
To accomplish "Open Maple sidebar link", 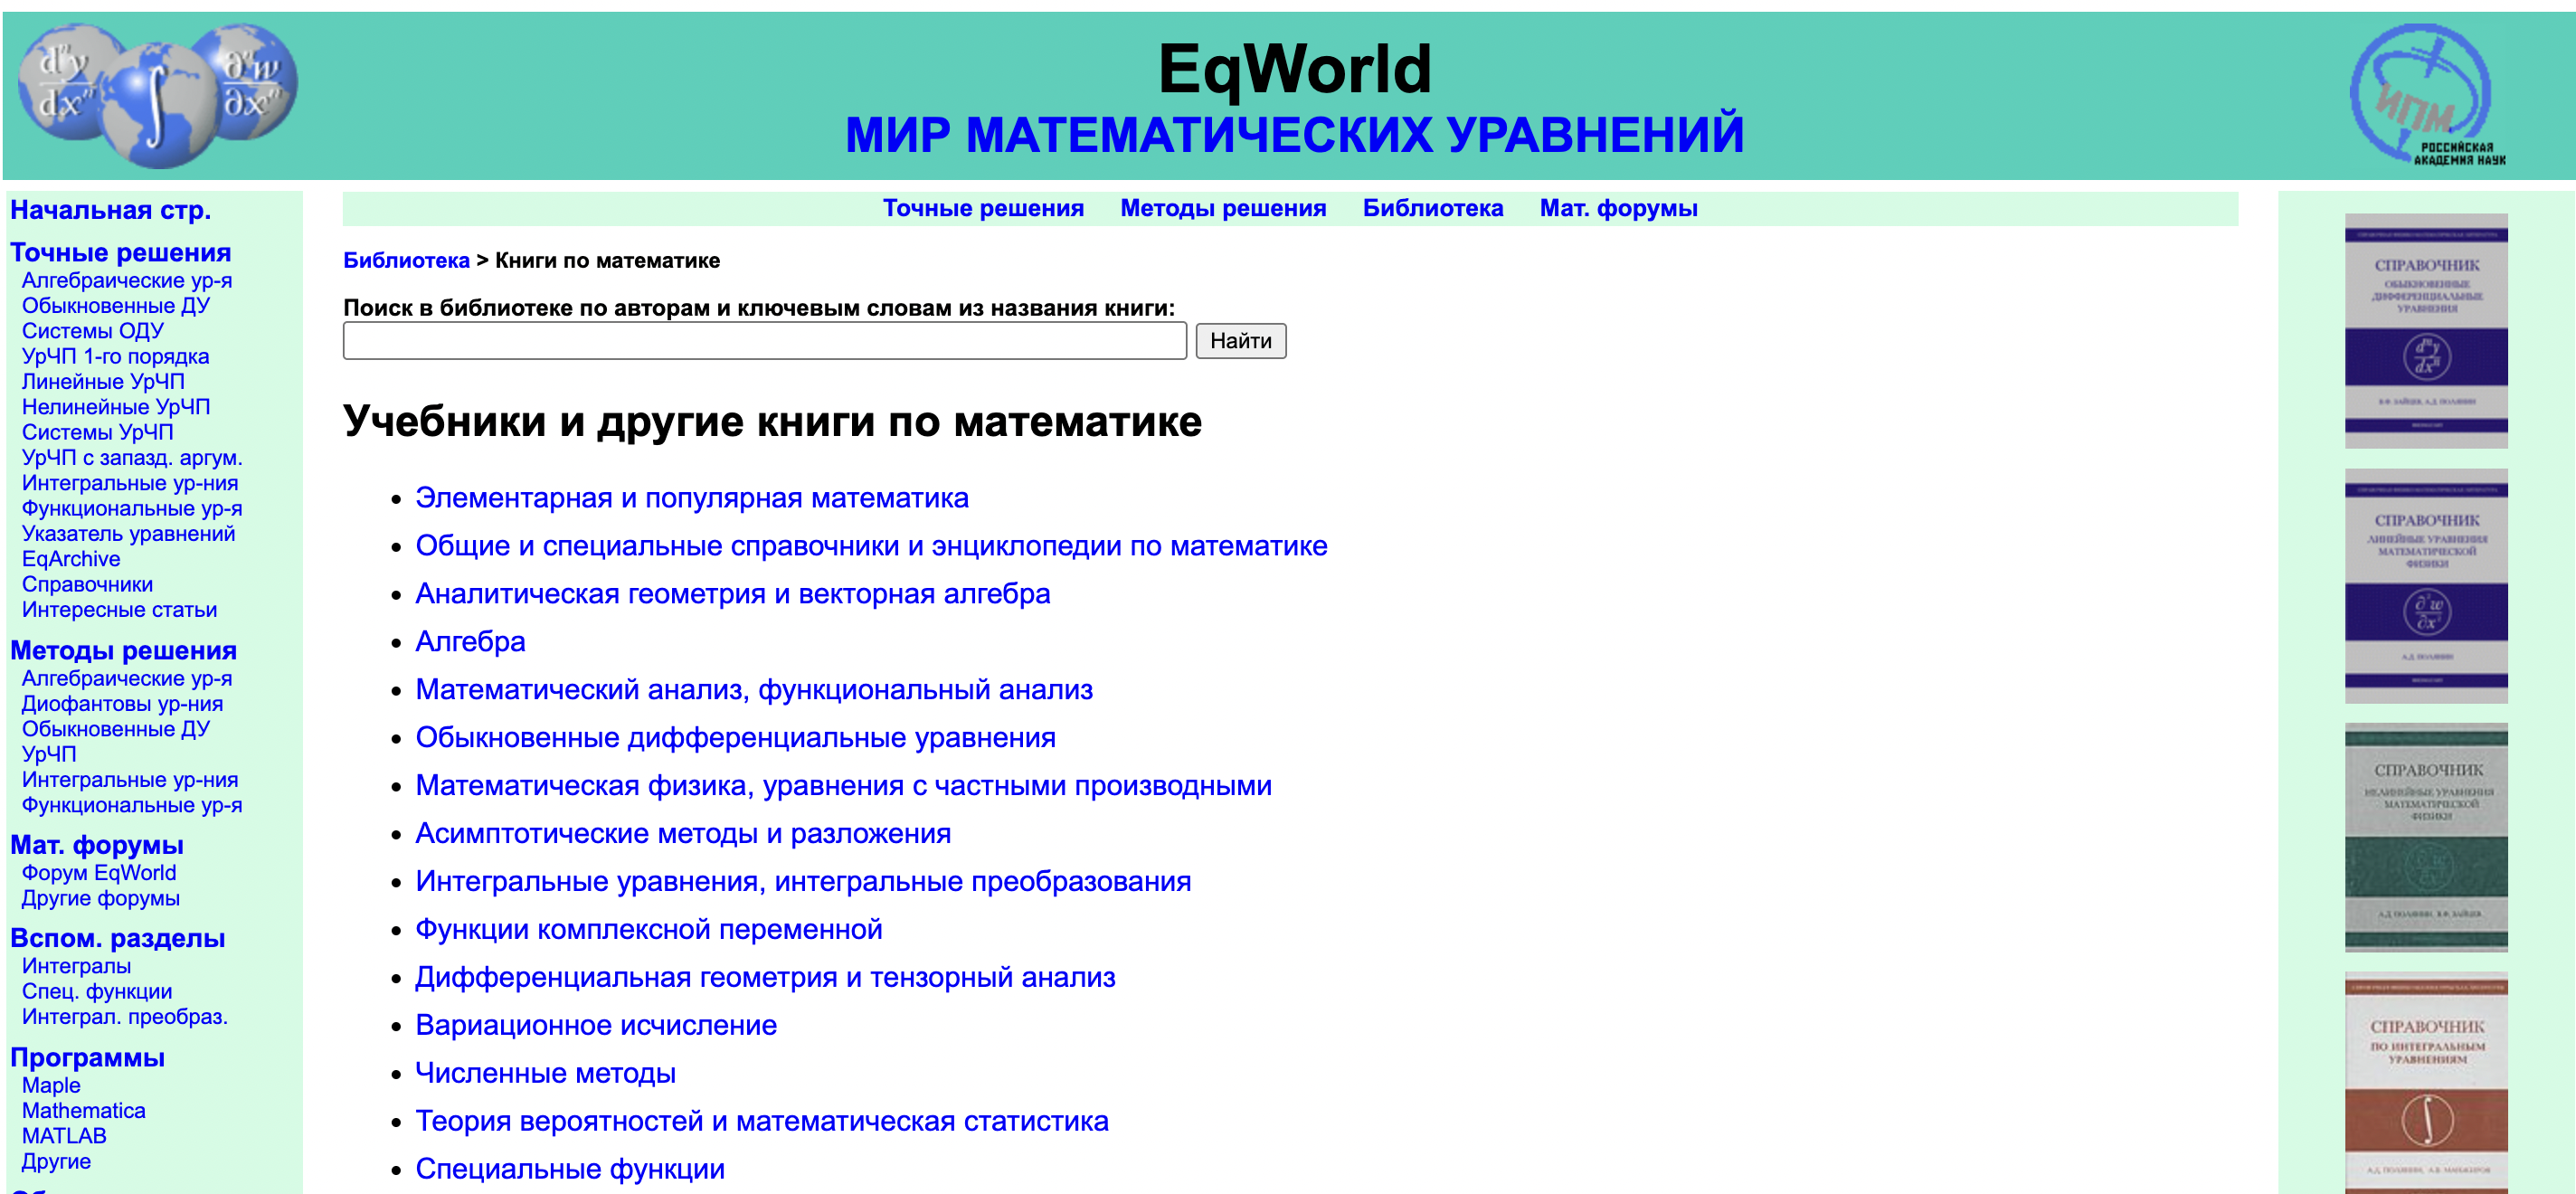I will 51,1086.
